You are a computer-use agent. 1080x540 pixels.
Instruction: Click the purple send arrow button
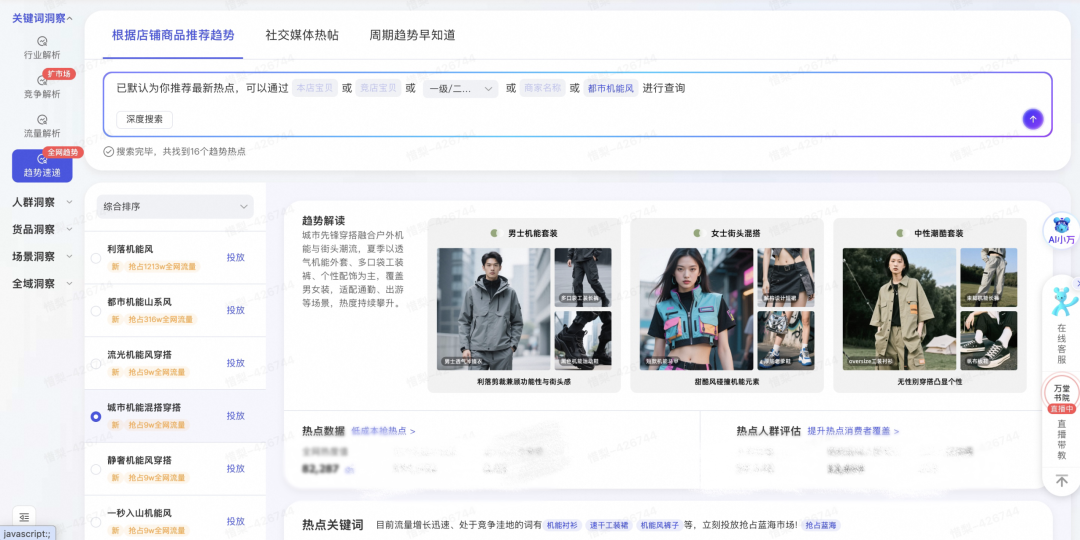click(x=1033, y=119)
